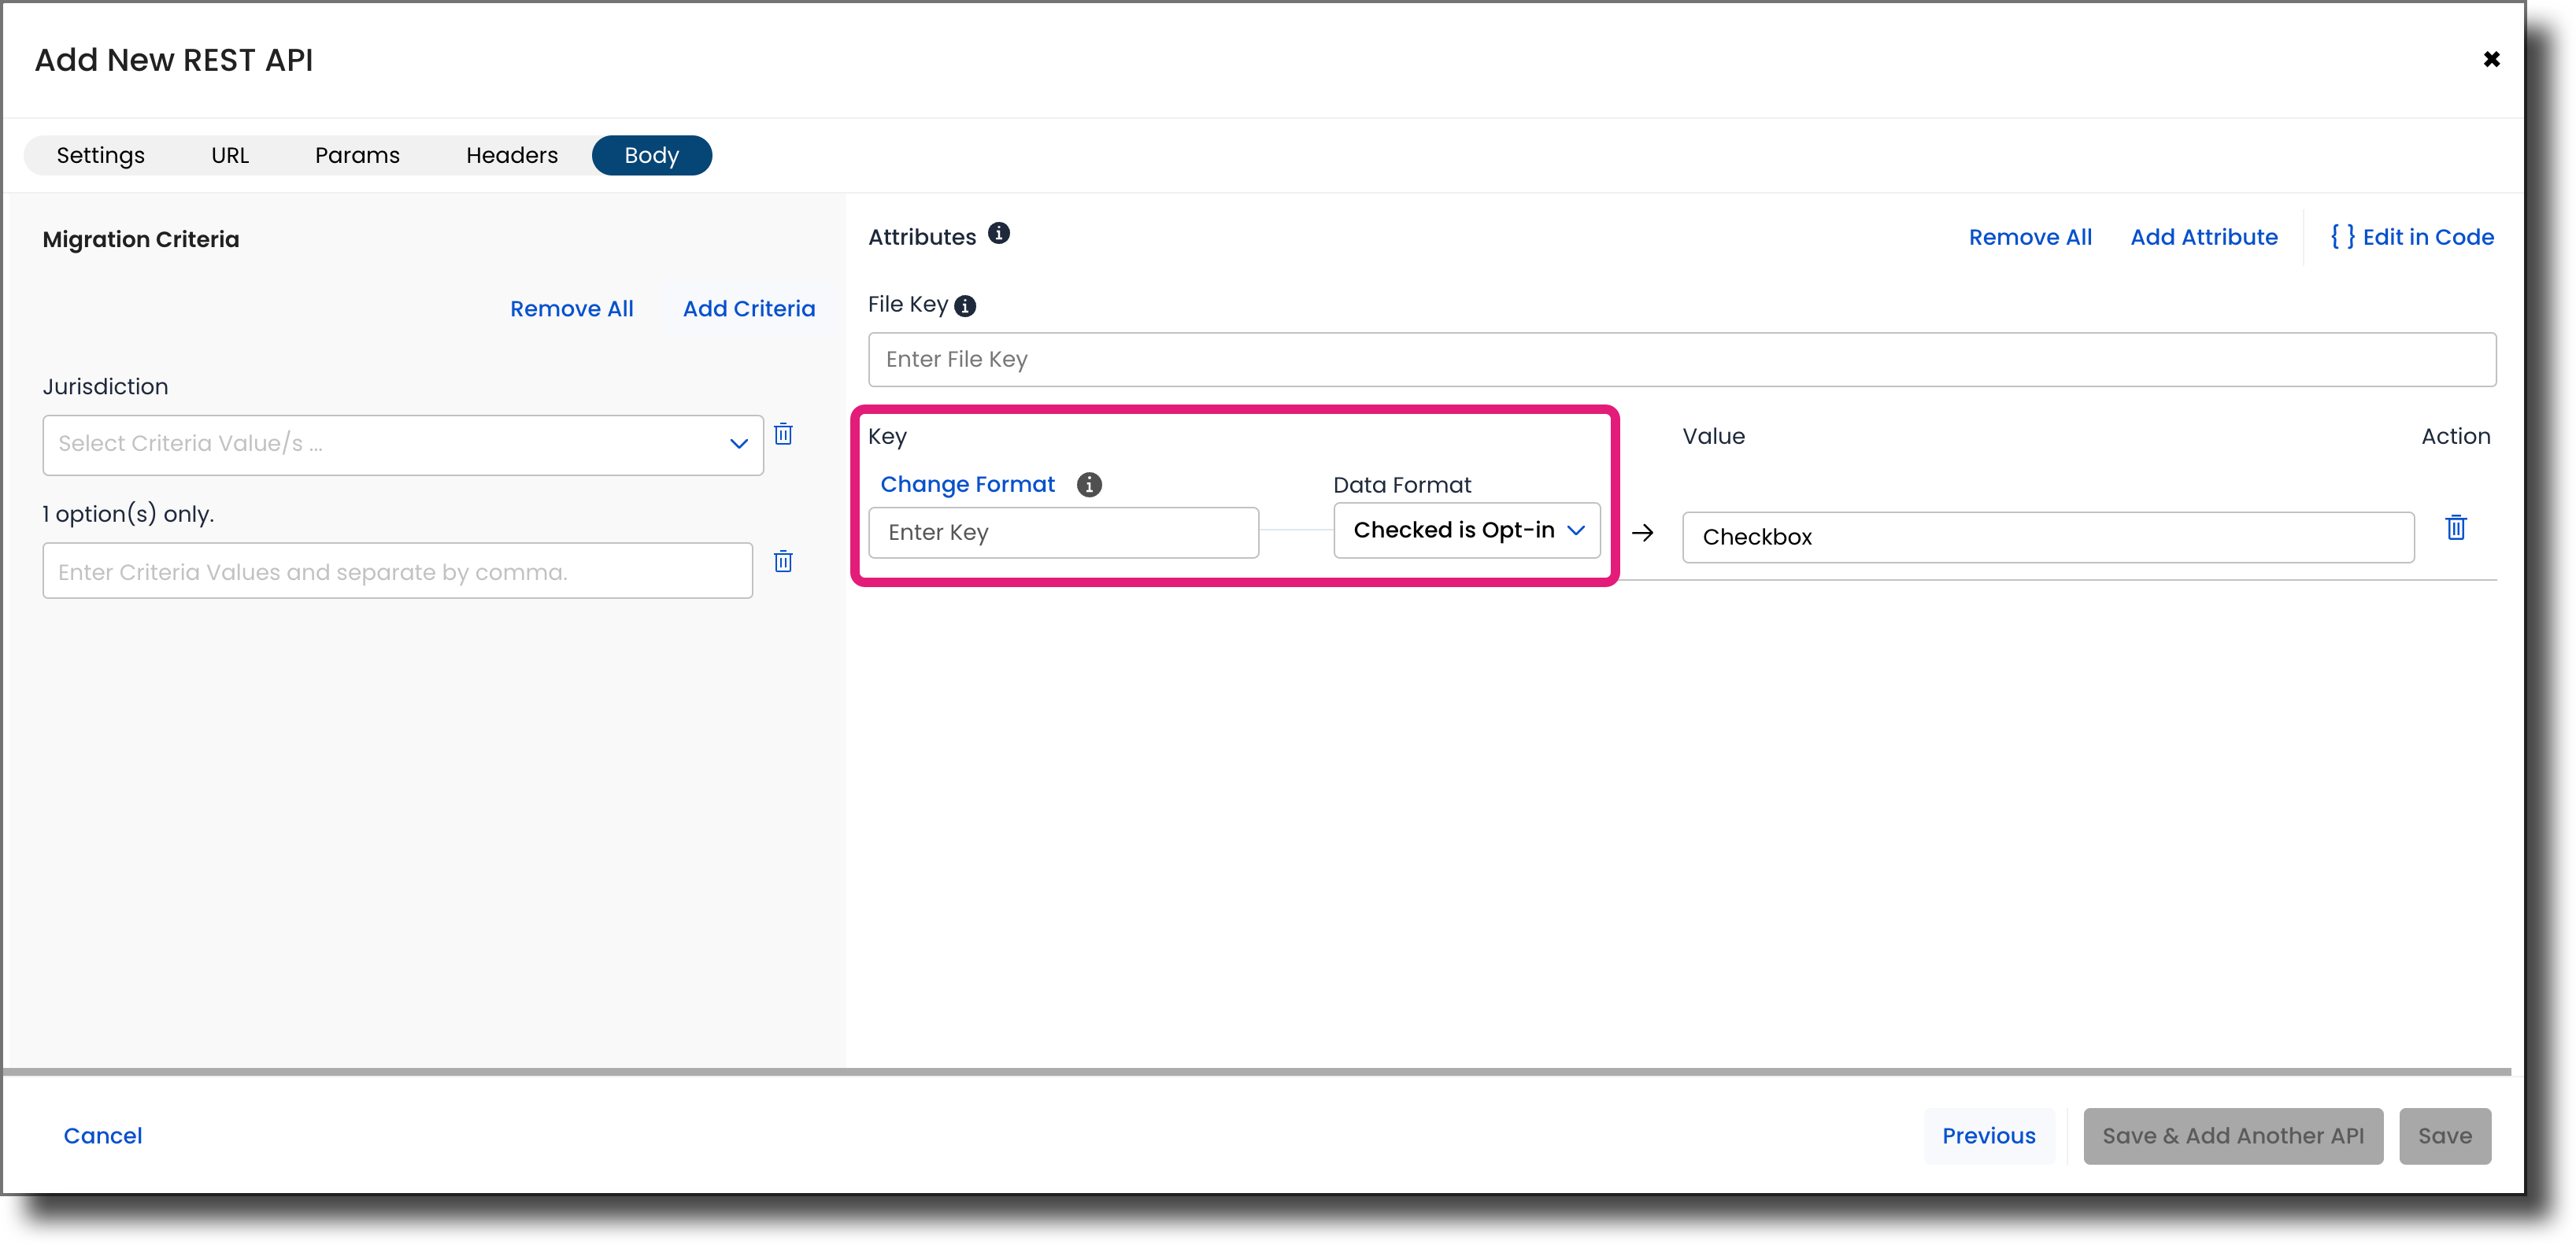
Task: Click the trash icon in the Action column
Action: 2456,528
